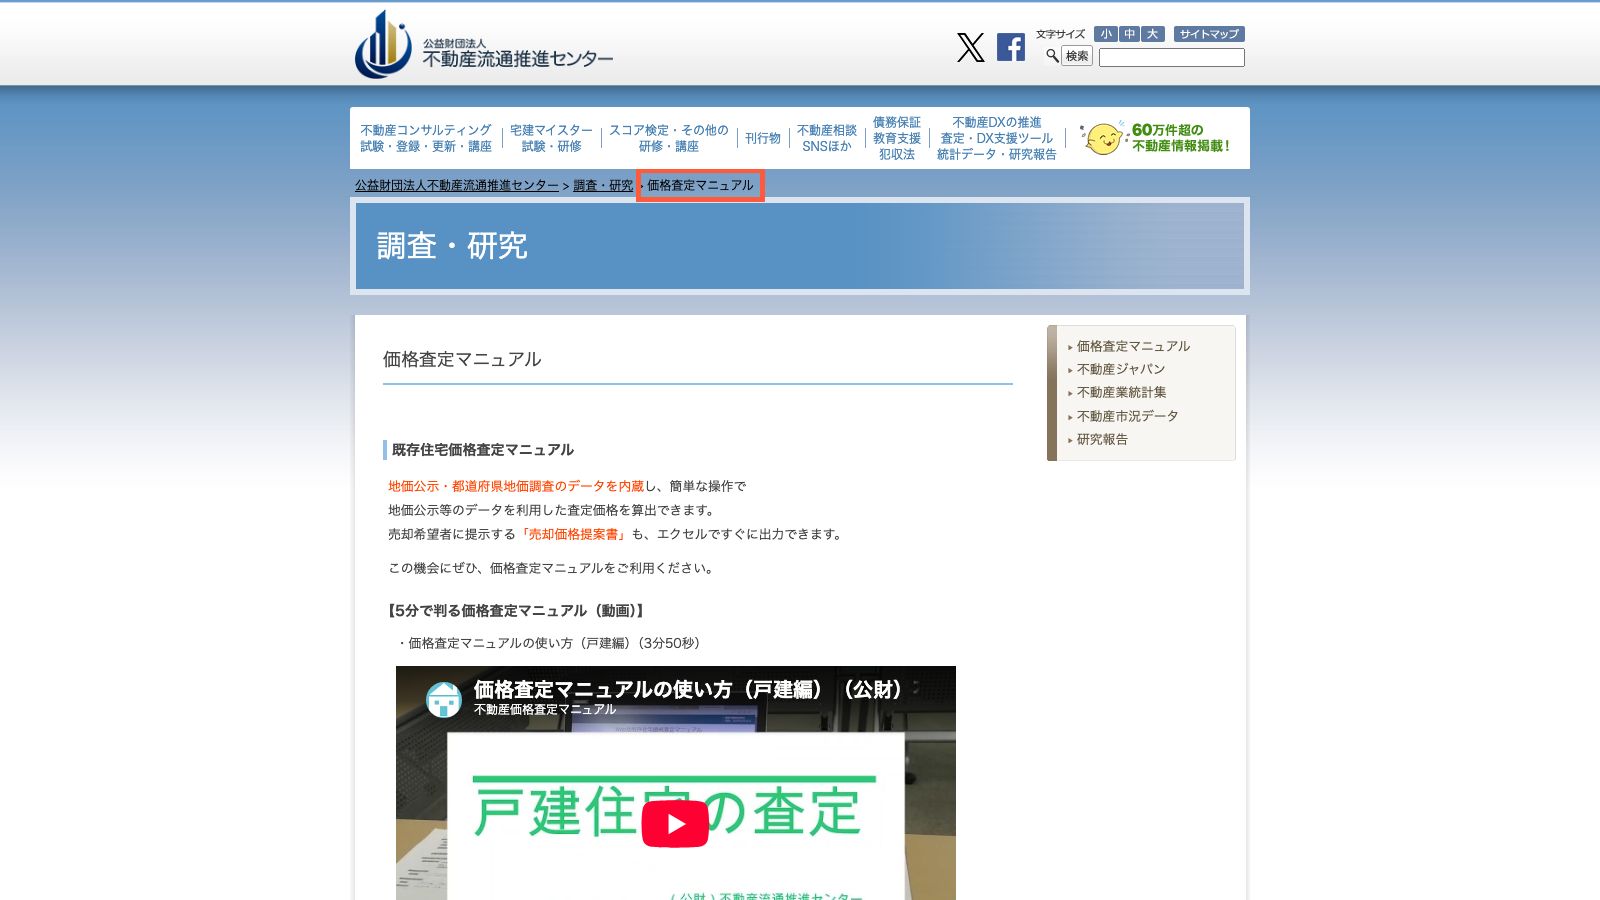Open 債務保証 教育支援 犯収法 menu

coord(897,138)
